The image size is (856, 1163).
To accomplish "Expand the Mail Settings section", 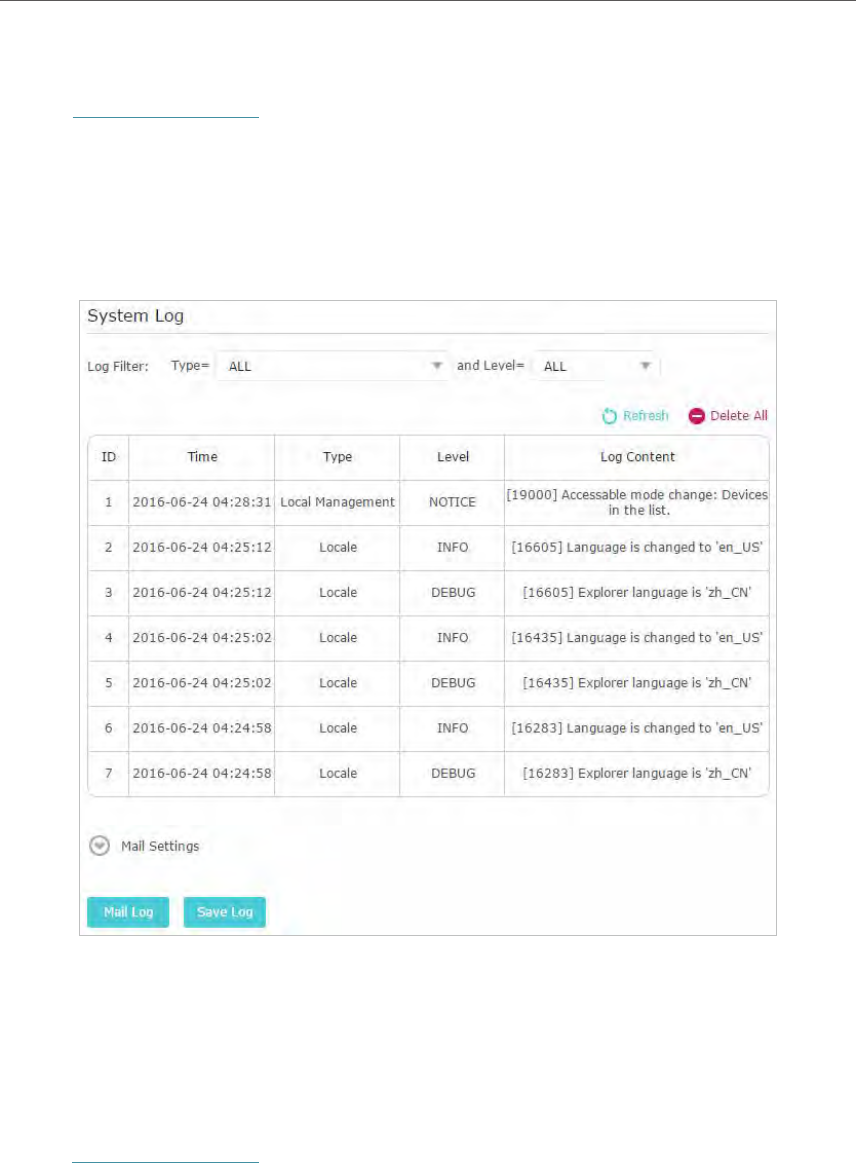I will [99, 846].
